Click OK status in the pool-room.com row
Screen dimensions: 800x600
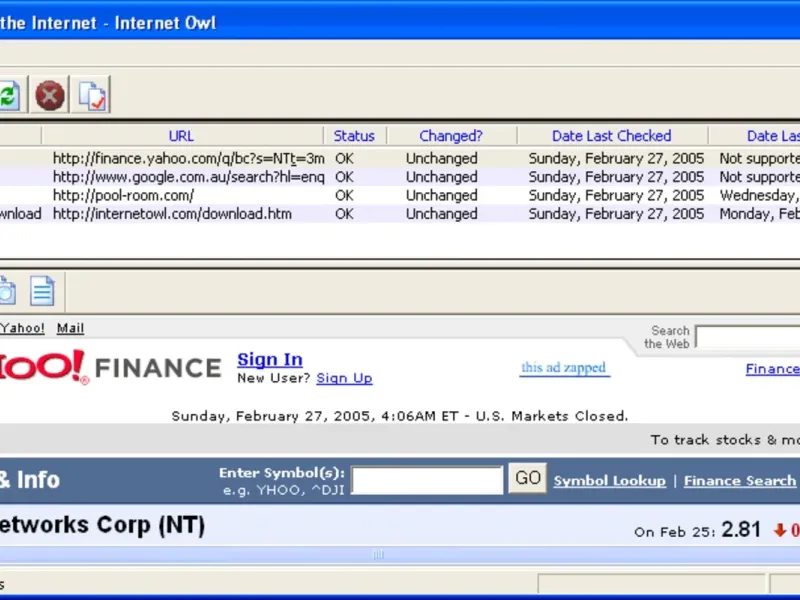[344, 195]
